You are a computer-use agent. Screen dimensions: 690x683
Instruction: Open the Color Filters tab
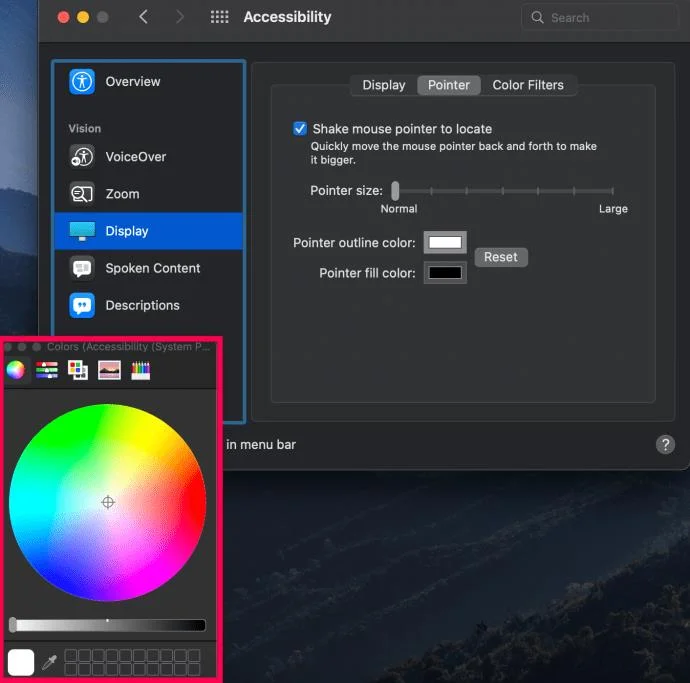528,85
